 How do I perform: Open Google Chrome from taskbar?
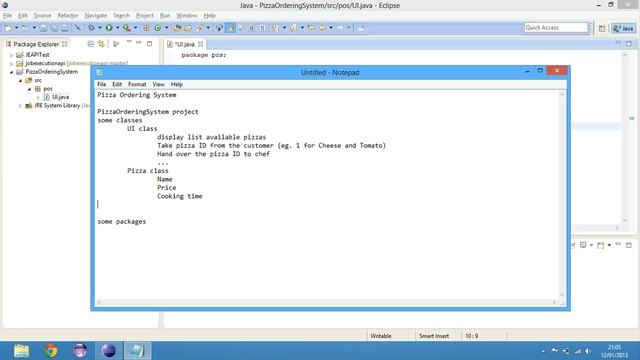point(51,351)
